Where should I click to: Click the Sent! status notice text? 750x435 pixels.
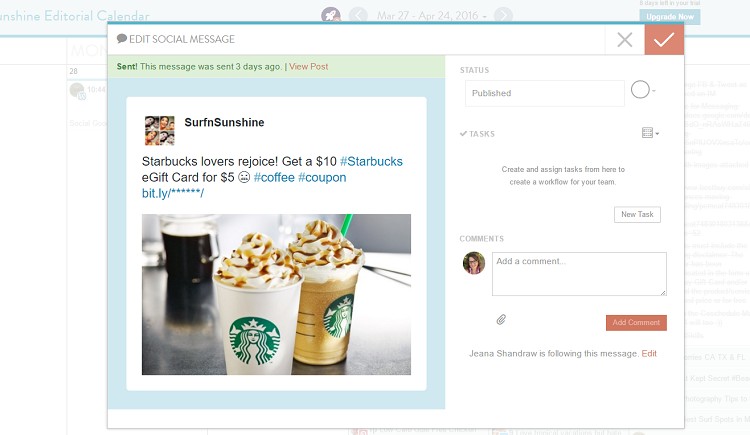coord(199,67)
